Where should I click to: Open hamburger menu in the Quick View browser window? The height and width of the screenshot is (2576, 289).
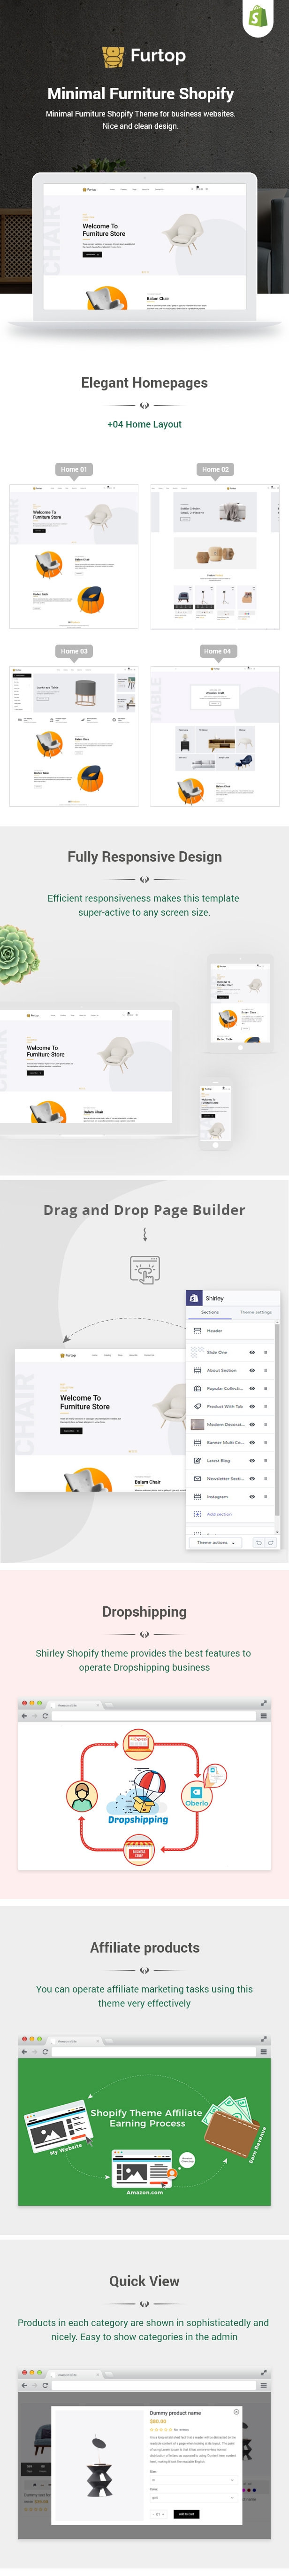[263, 2385]
